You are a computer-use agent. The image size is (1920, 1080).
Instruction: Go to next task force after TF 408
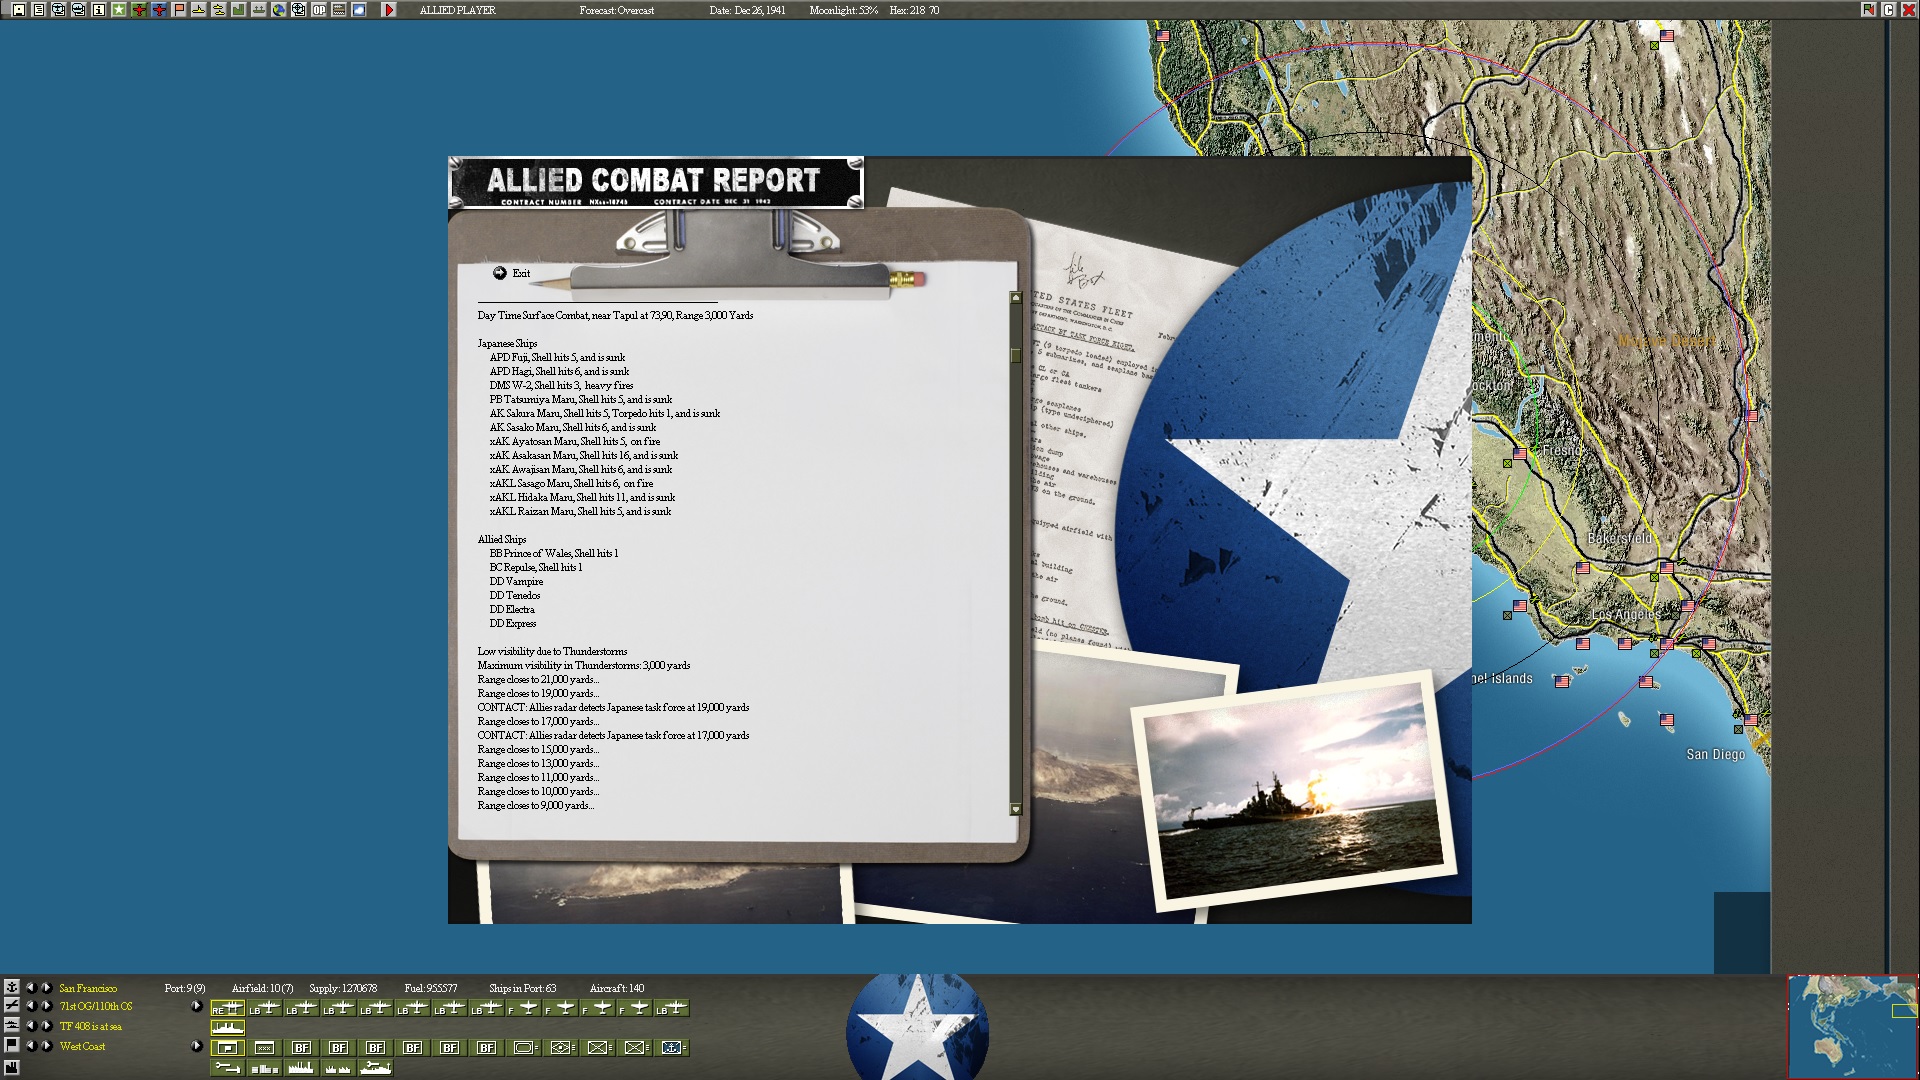click(46, 1026)
